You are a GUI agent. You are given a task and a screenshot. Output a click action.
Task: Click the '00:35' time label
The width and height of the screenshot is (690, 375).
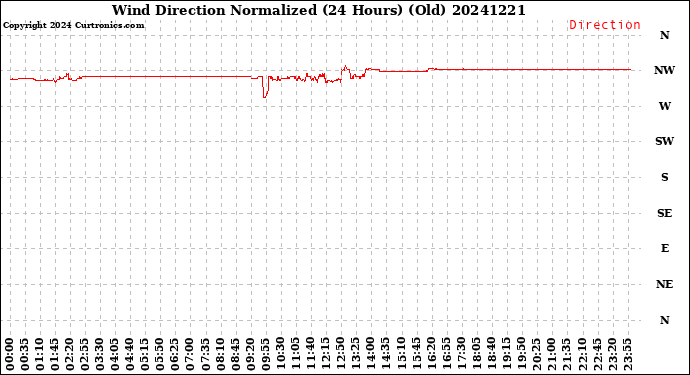pyautogui.click(x=25, y=354)
